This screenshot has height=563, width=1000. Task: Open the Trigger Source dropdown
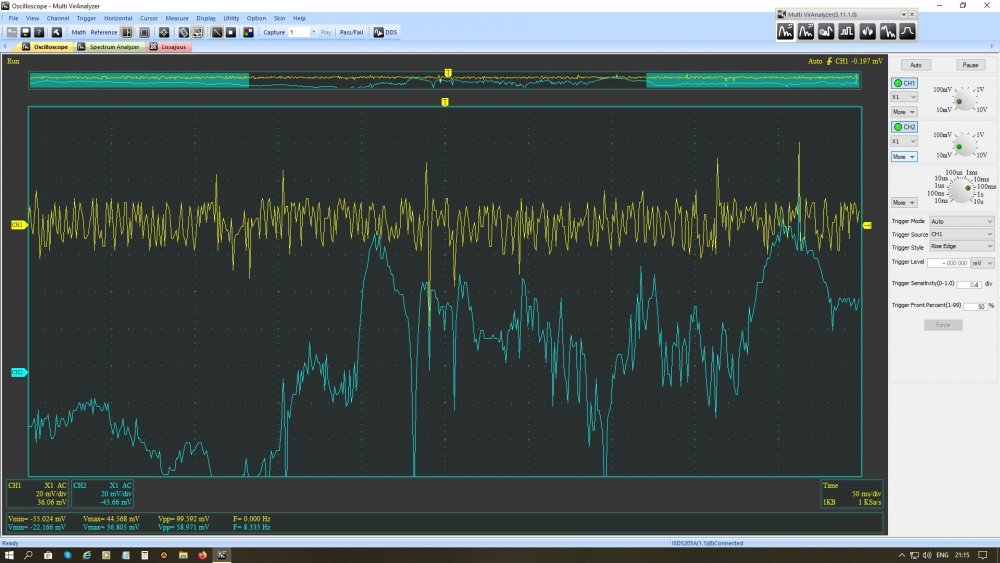pyautogui.click(x=962, y=234)
